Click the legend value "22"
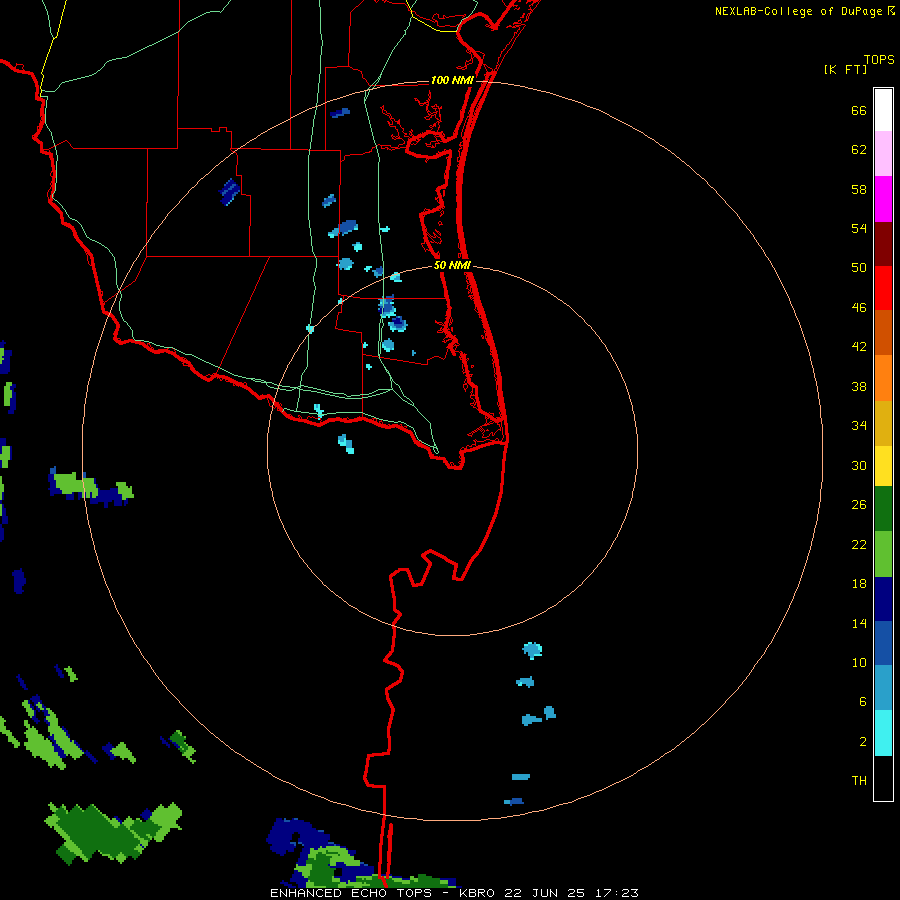This screenshot has height=900, width=900. pos(859,544)
